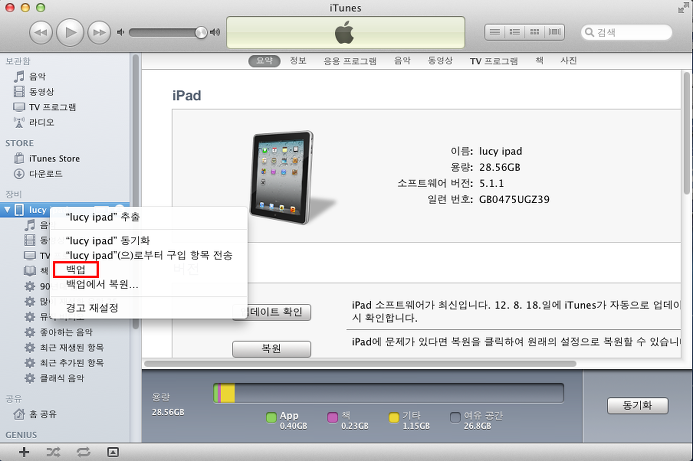
Task: Select the lucy device in sidebar
Action: [x=38, y=210]
